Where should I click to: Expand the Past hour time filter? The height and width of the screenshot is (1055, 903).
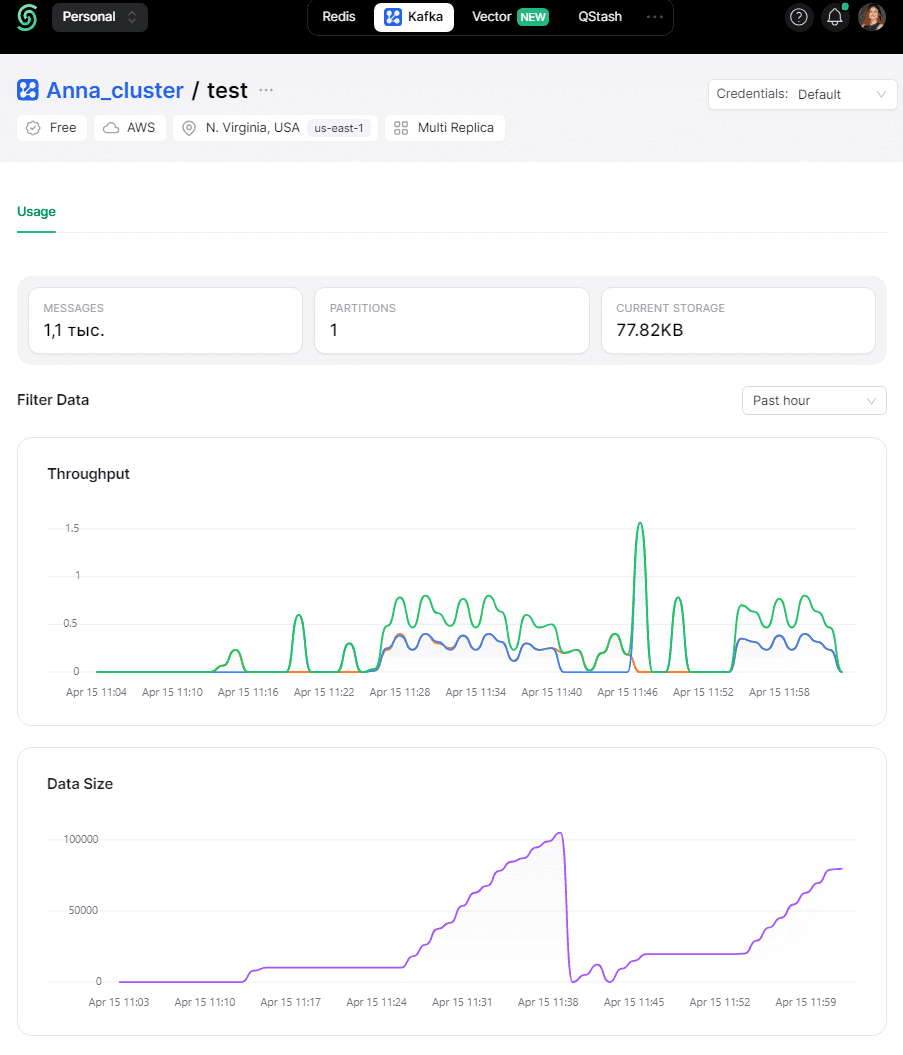coord(814,400)
